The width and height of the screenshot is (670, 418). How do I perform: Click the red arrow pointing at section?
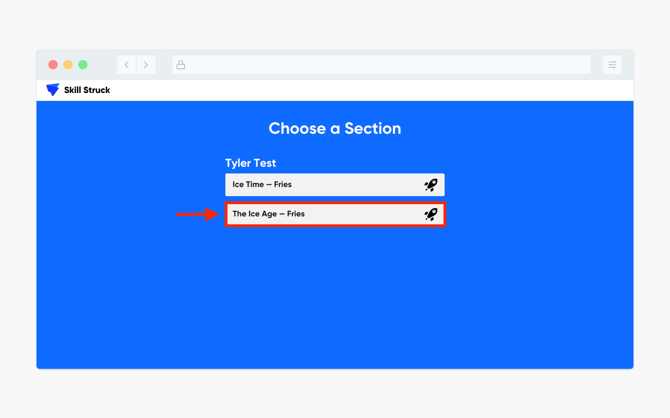tap(197, 214)
